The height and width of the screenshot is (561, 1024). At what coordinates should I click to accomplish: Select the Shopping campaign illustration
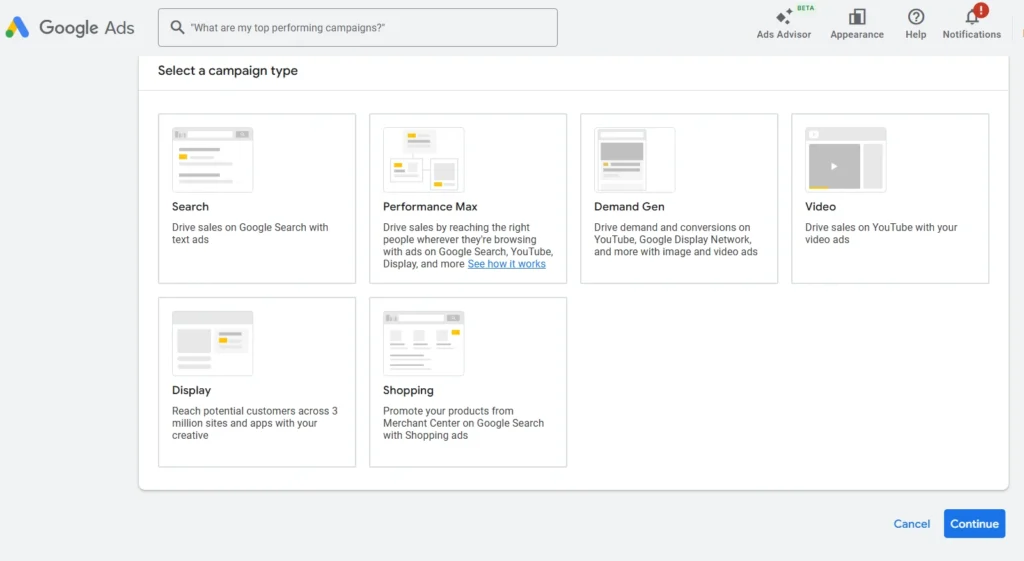tap(423, 344)
